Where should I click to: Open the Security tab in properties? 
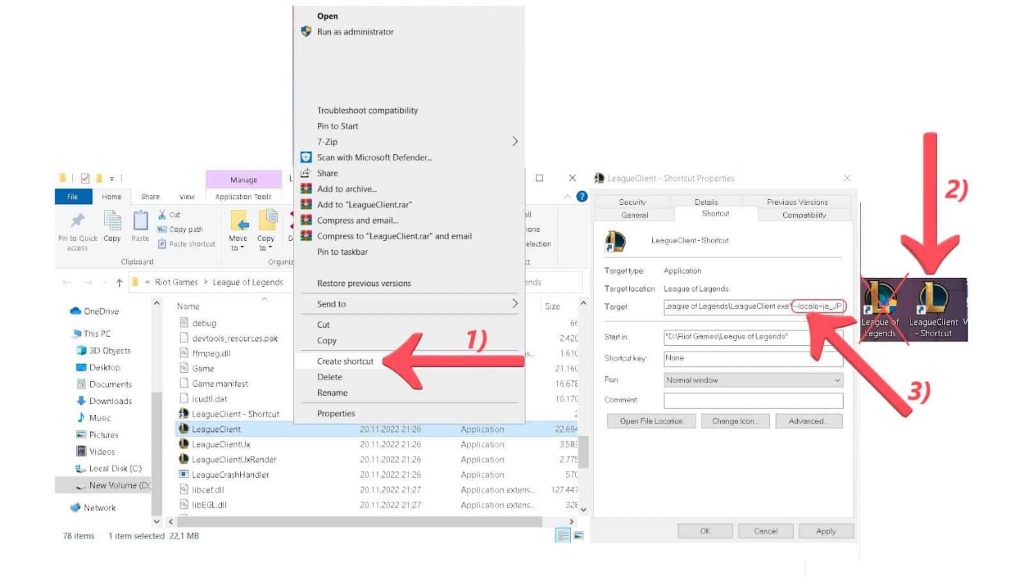point(632,202)
